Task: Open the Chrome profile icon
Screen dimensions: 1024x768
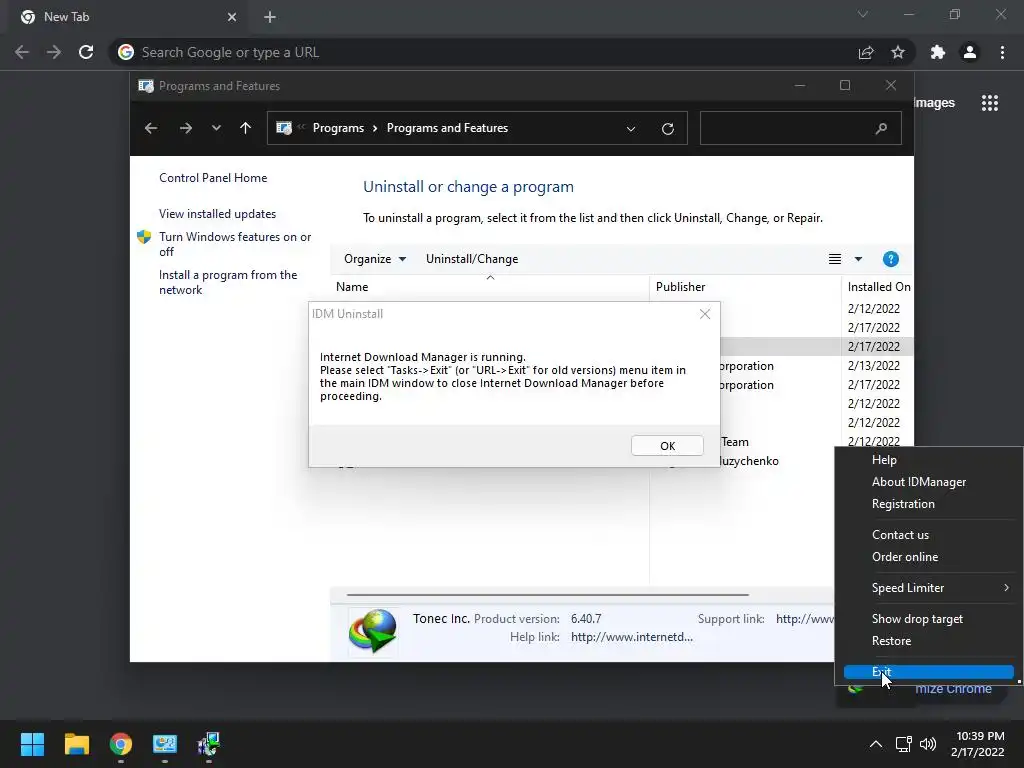Action: pos(970,52)
